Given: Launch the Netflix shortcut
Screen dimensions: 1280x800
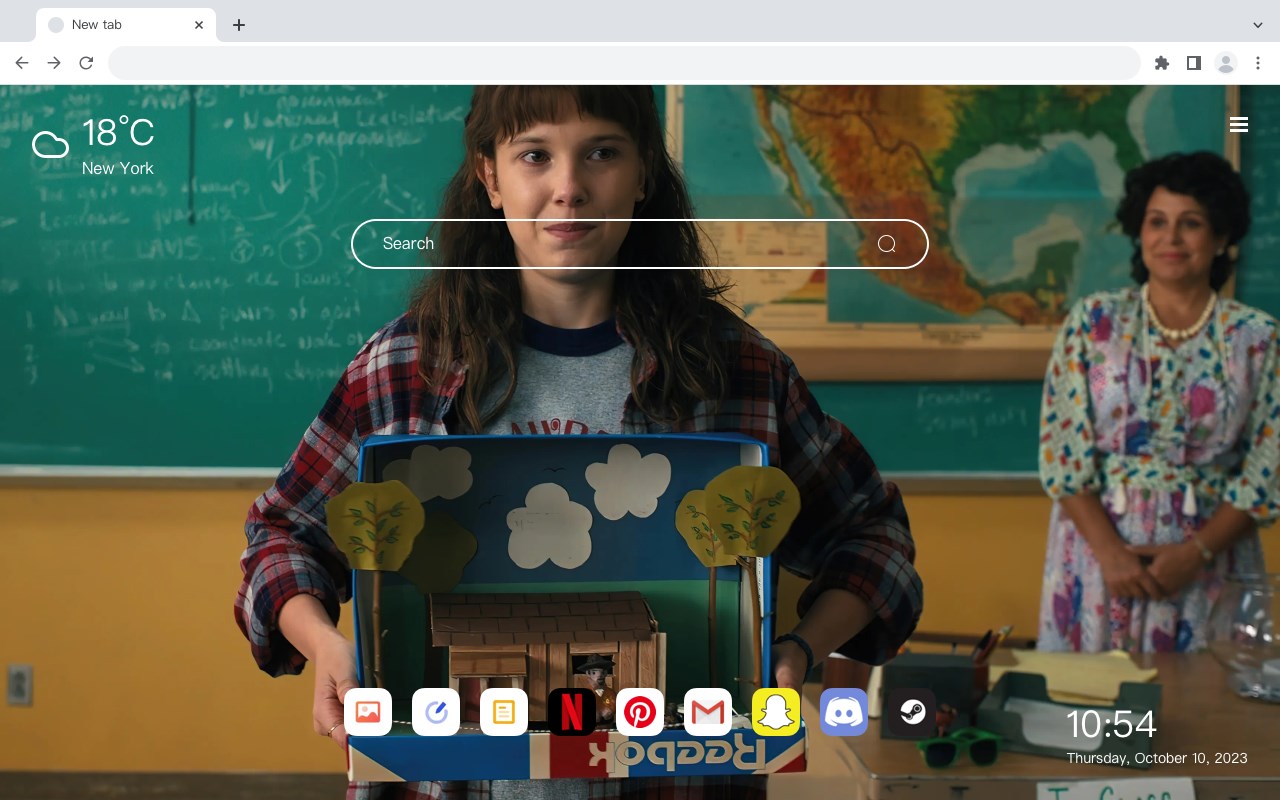Looking at the screenshot, I should [572, 712].
